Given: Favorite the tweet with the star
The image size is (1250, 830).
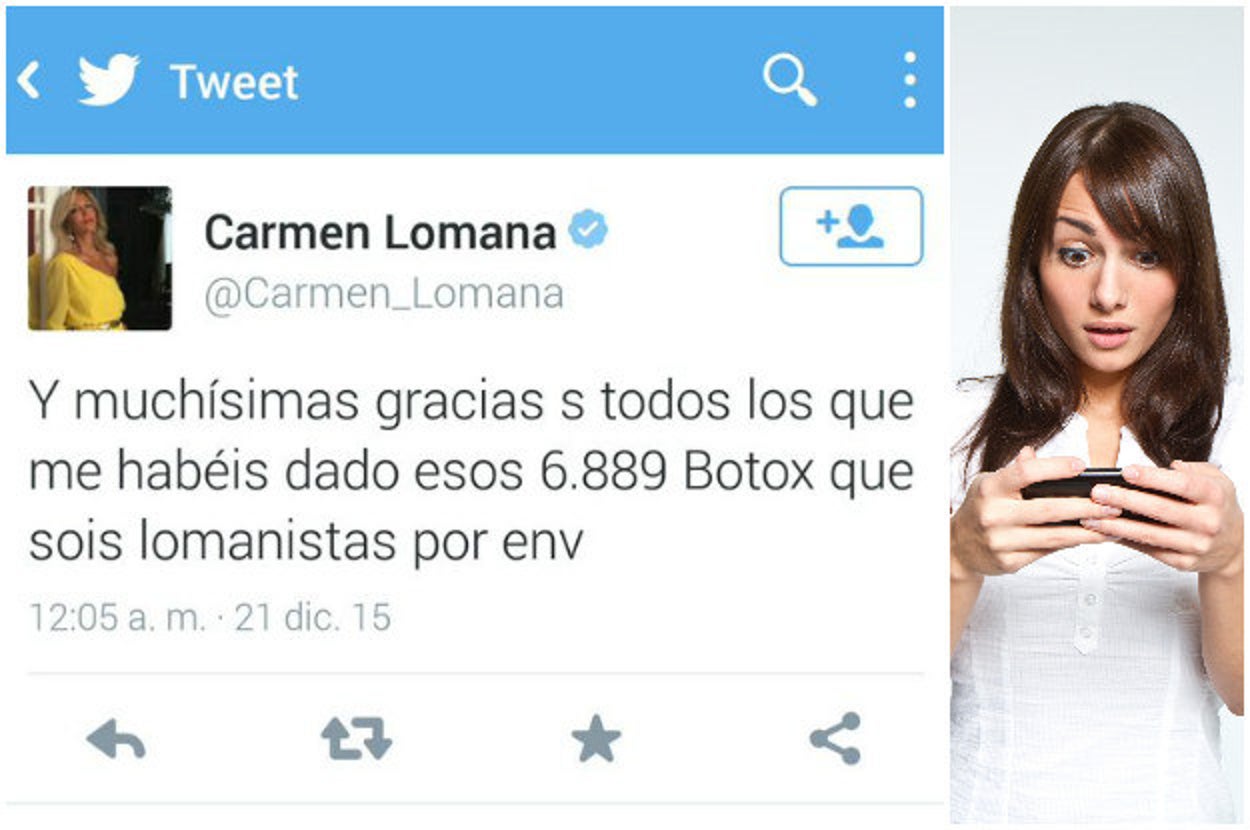Looking at the screenshot, I should pyautogui.click(x=596, y=739).
